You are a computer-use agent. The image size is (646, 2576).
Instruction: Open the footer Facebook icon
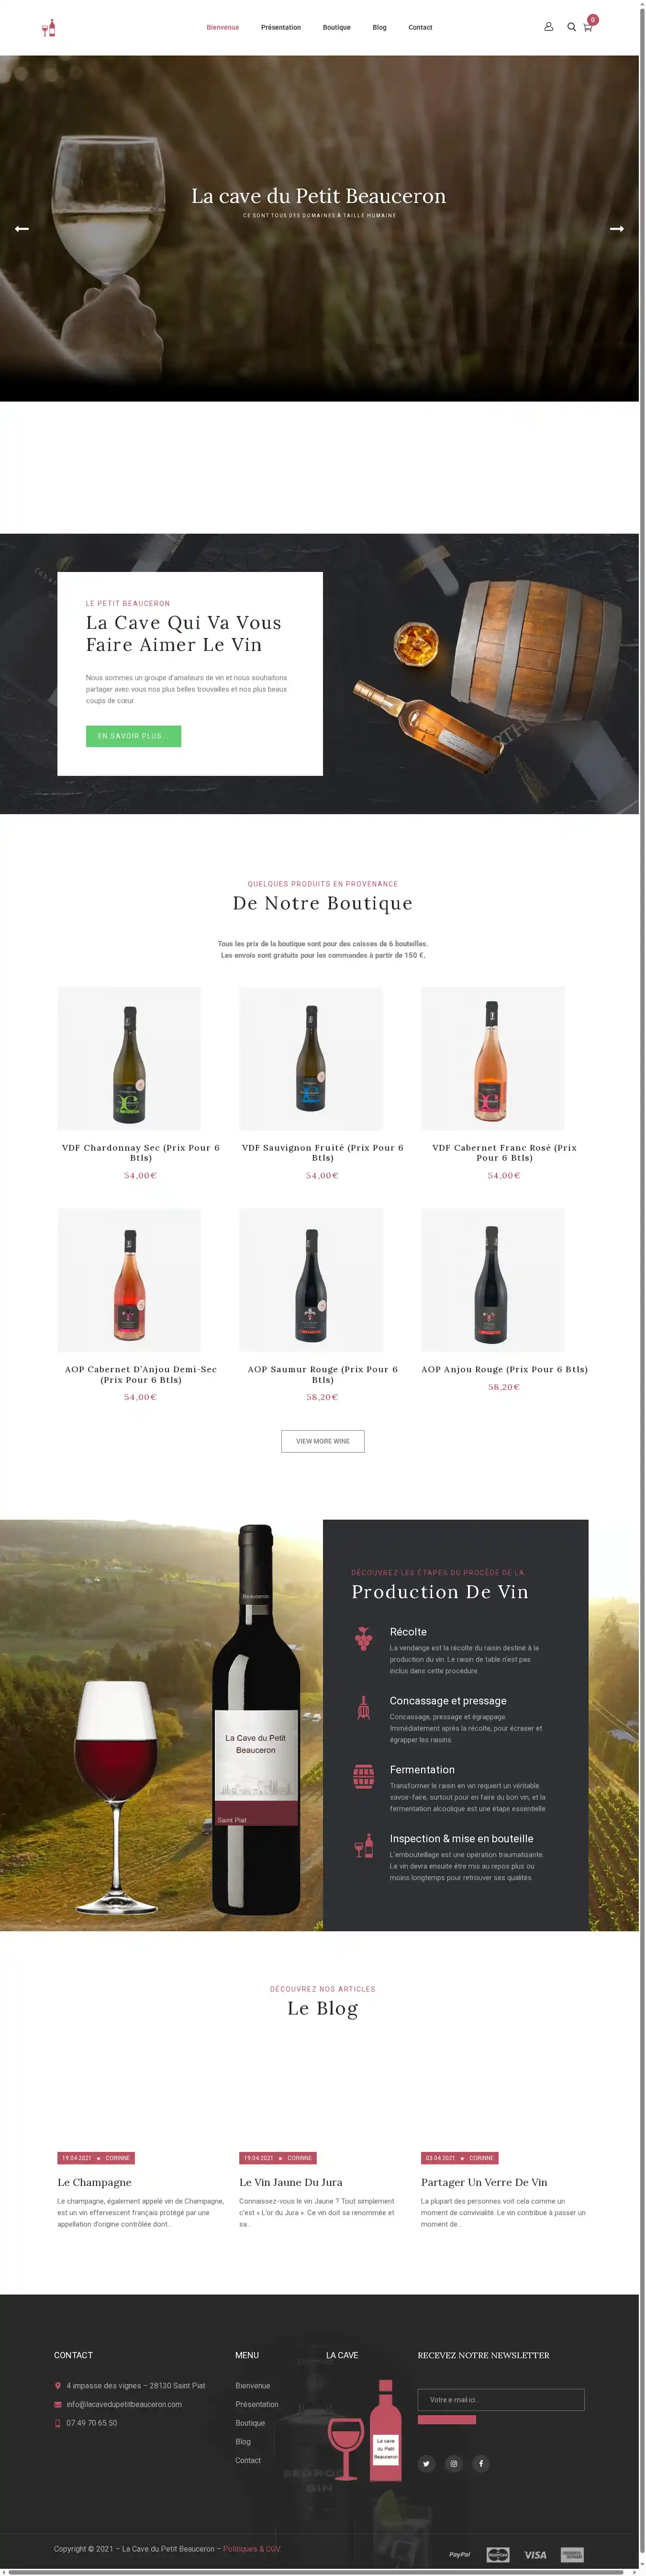(x=480, y=2463)
